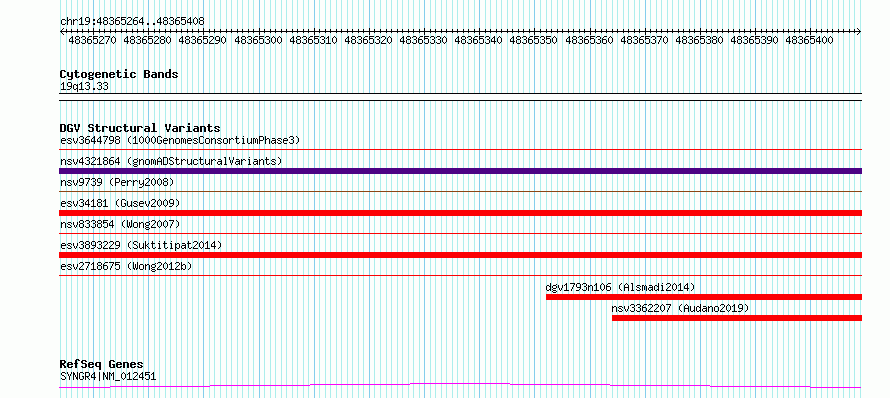Open variant dgv1793n106 (Alsmadi2014)
The width and height of the screenshot is (890, 398).
[x=620, y=287]
